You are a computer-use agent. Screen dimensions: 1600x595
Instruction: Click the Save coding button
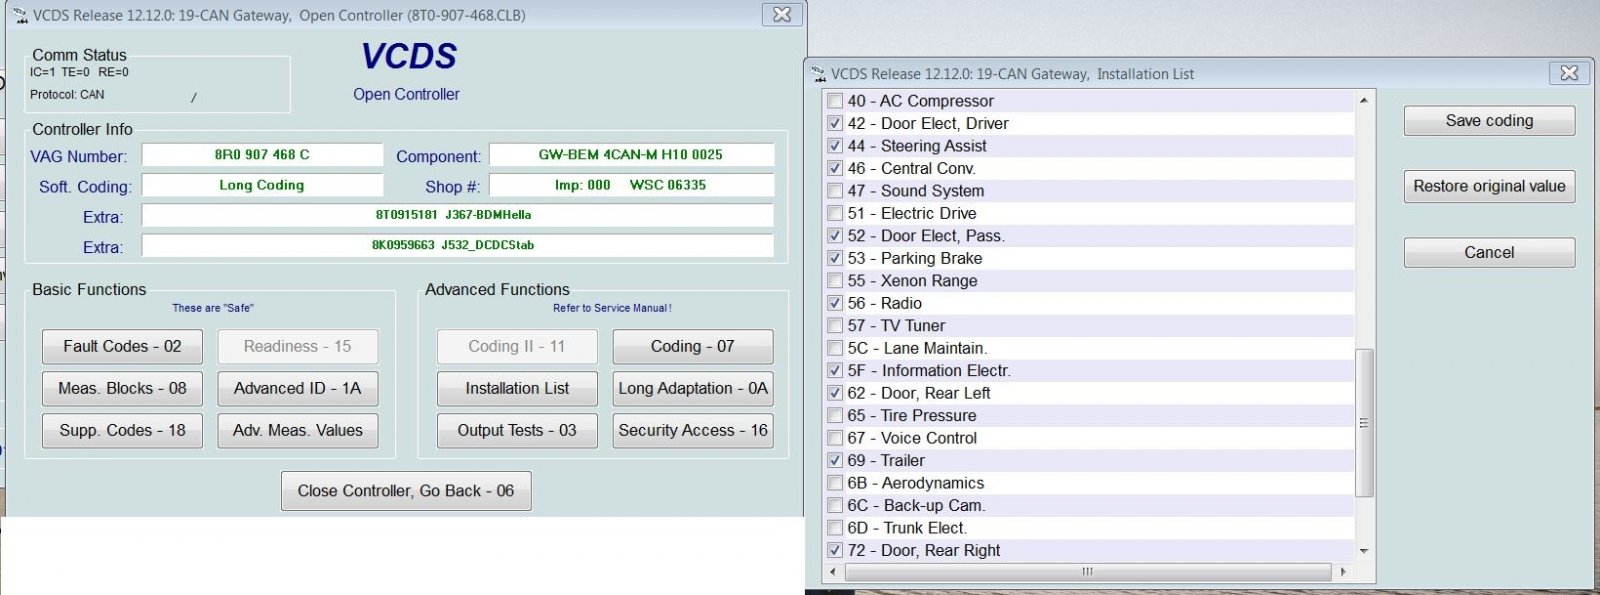(x=1489, y=121)
